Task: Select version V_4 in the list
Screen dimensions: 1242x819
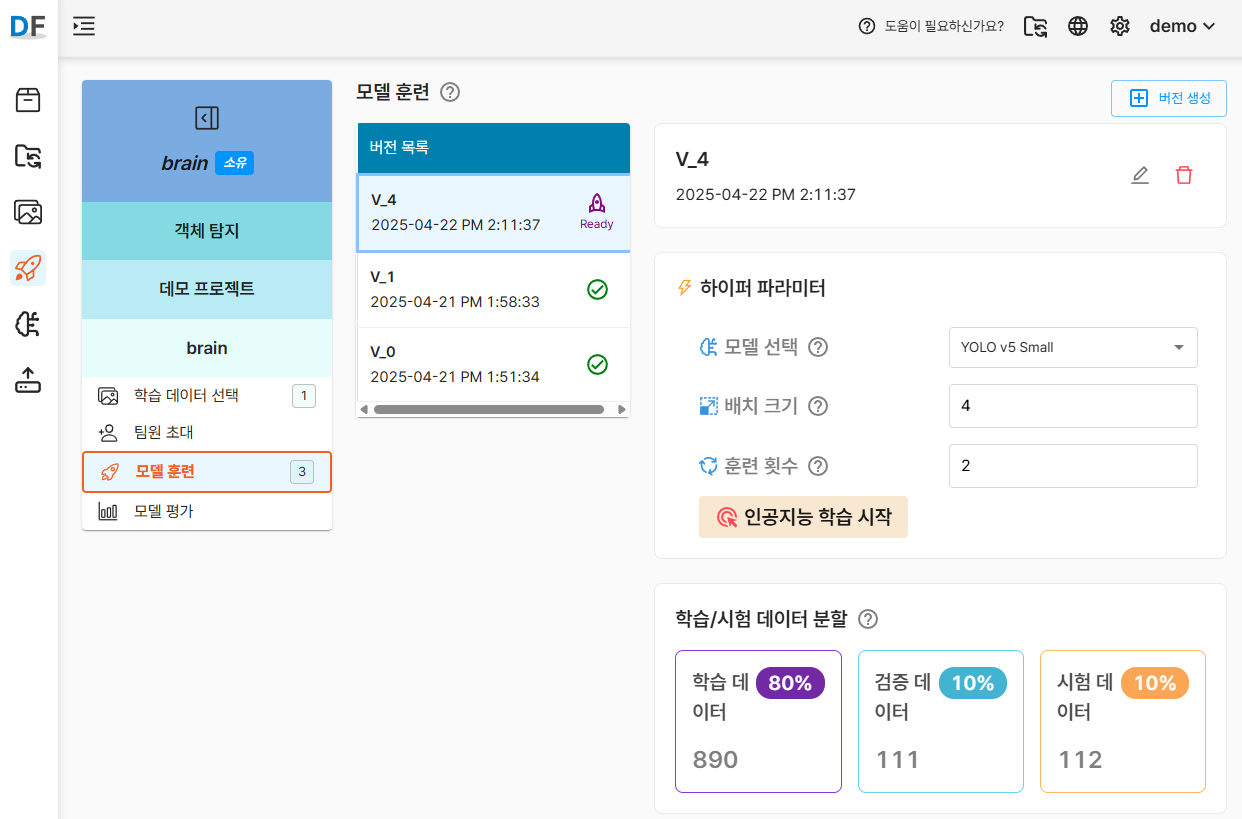Action: pyautogui.click(x=494, y=212)
